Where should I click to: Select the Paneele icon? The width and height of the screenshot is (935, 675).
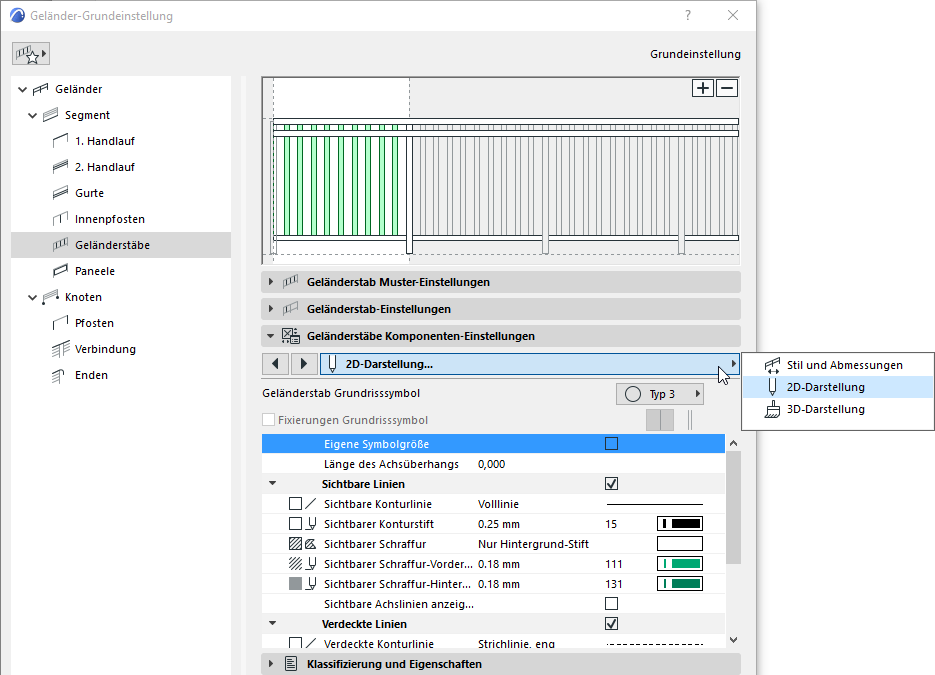(60, 271)
